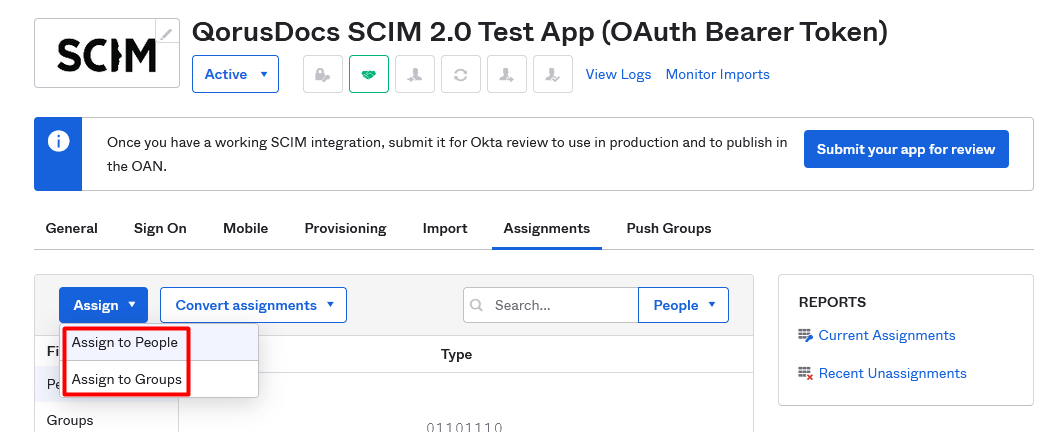This screenshot has width=1049, height=432.
Task: Select the Assignments tab
Action: [x=547, y=229]
